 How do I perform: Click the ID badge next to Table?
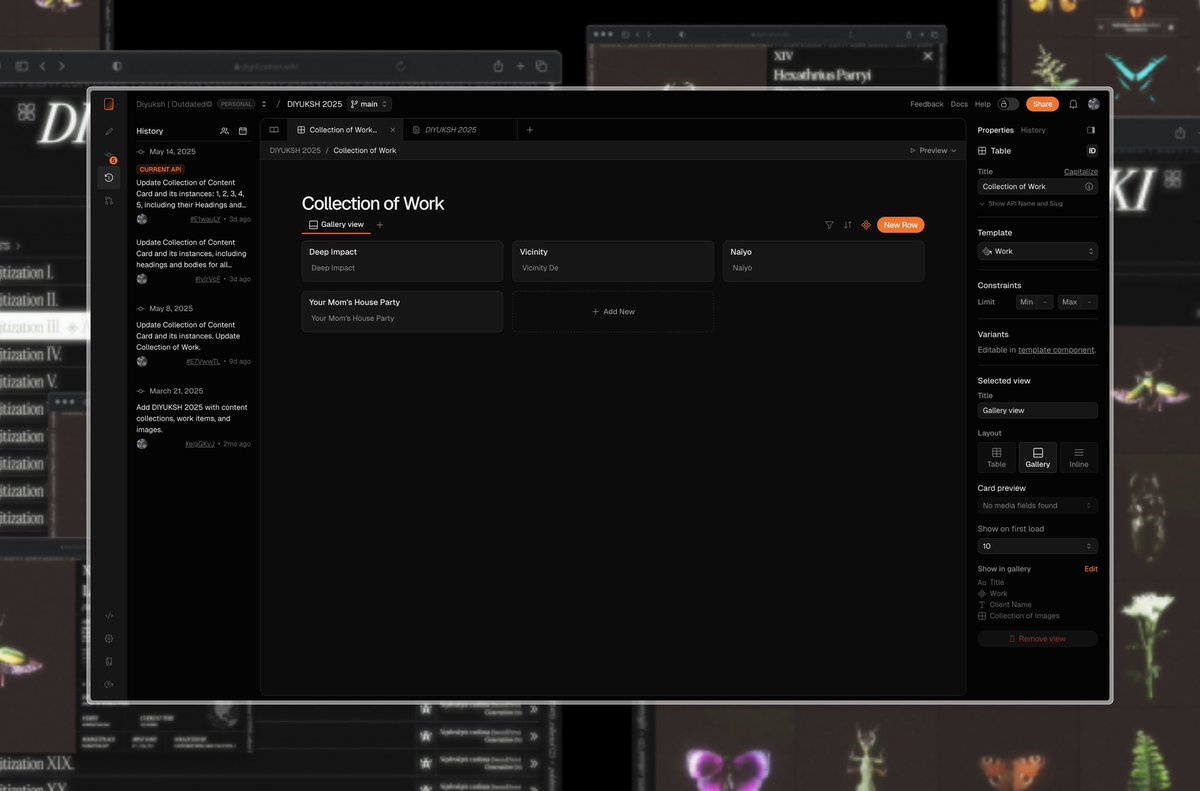(1092, 151)
